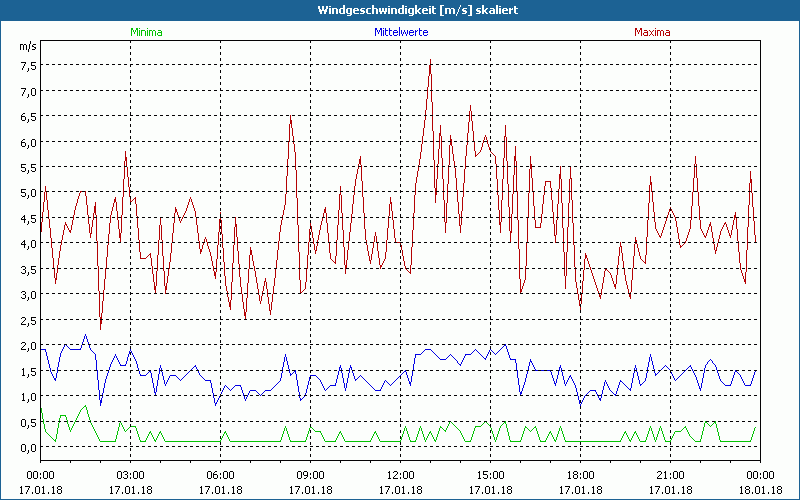The width and height of the screenshot is (800, 500).
Task: Click the 21:00 time axis label
Action: (x=670, y=475)
